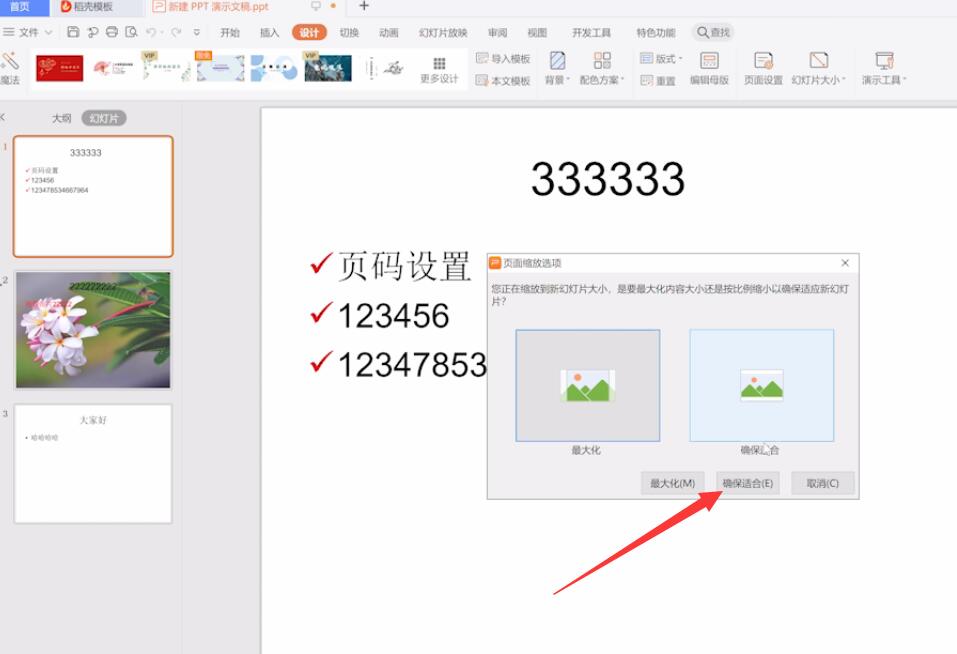Click 导入模板 import template
957x654 pixels.
point(503,59)
